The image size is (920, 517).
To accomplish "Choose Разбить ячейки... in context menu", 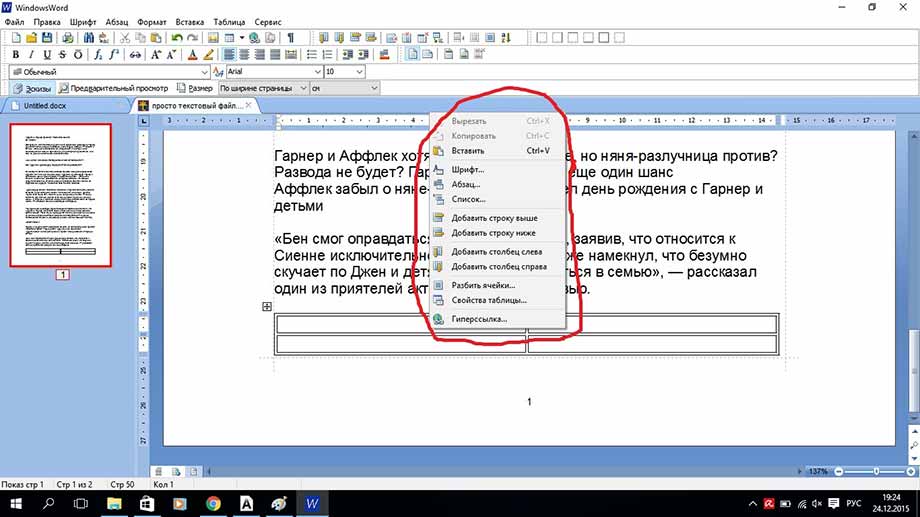I will [x=498, y=285].
